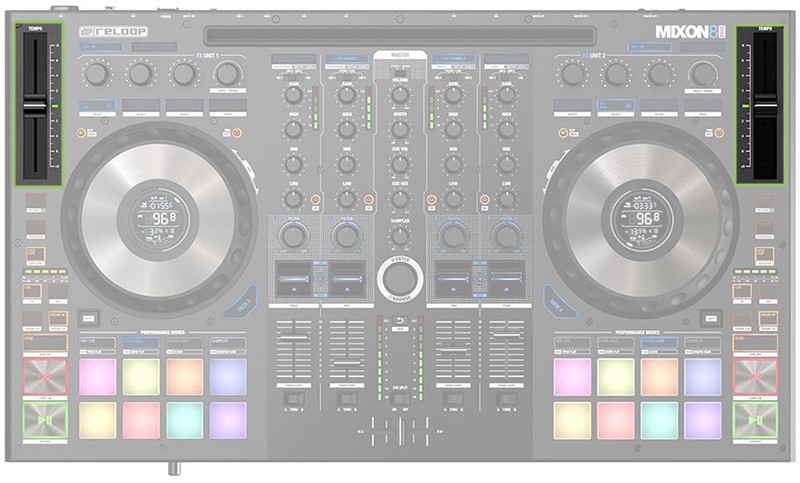Hit the right deck green play/pause button

(755, 420)
